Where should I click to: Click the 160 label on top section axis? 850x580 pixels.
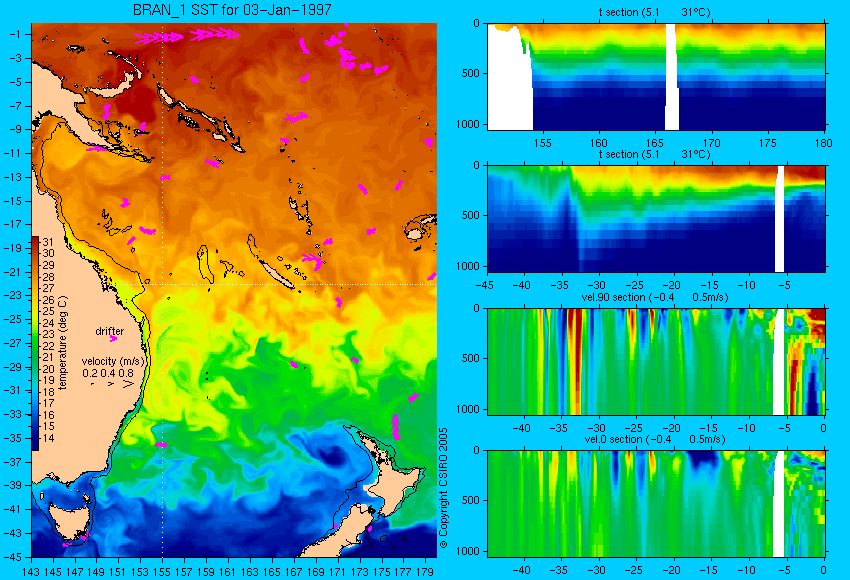pyautogui.click(x=598, y=143)
